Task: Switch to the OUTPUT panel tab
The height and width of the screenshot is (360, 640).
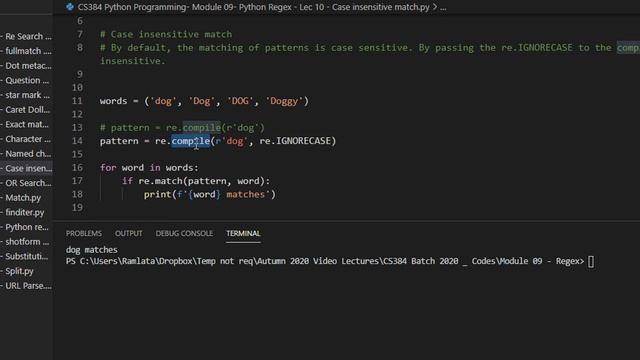Action: click(129, 233)
